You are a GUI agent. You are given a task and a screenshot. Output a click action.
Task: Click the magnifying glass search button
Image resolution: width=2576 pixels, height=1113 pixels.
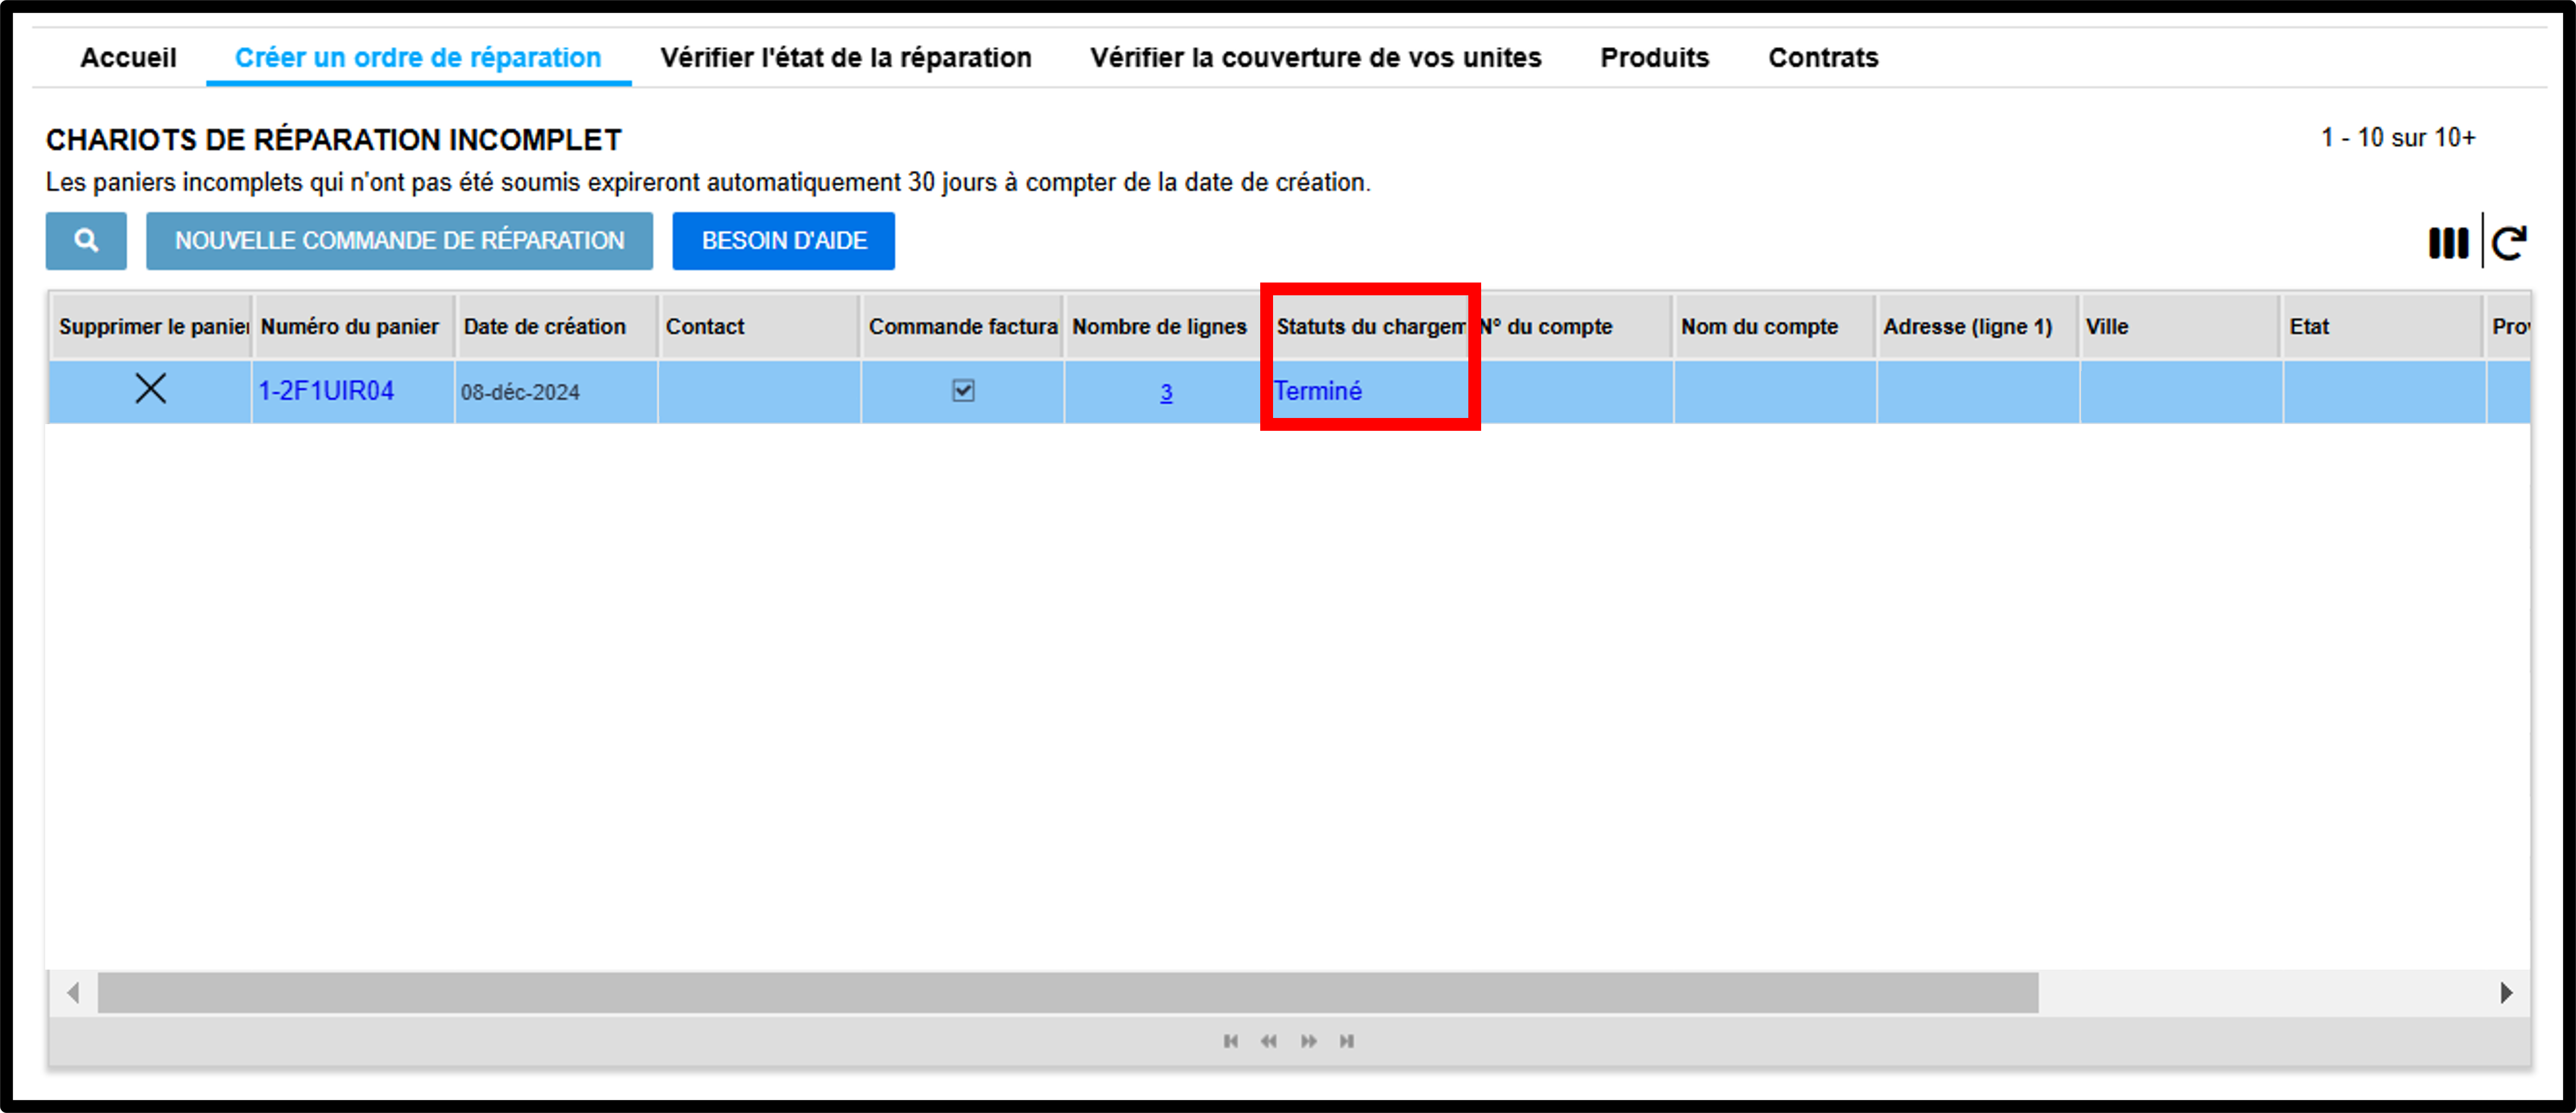pyautogui.click(x=86, y=241)
